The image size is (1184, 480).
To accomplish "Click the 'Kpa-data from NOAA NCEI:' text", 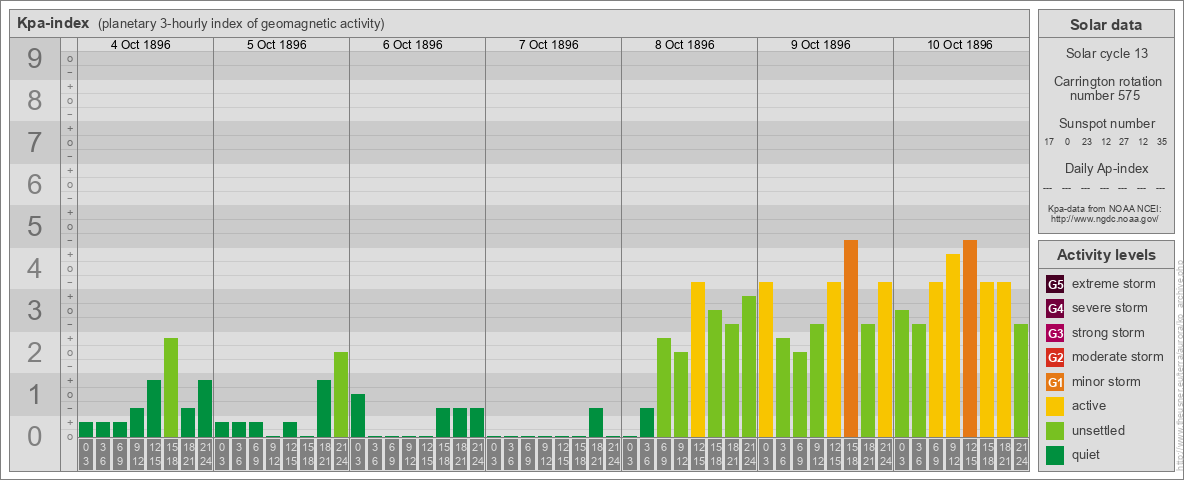I will click(x=1104, y=208).
